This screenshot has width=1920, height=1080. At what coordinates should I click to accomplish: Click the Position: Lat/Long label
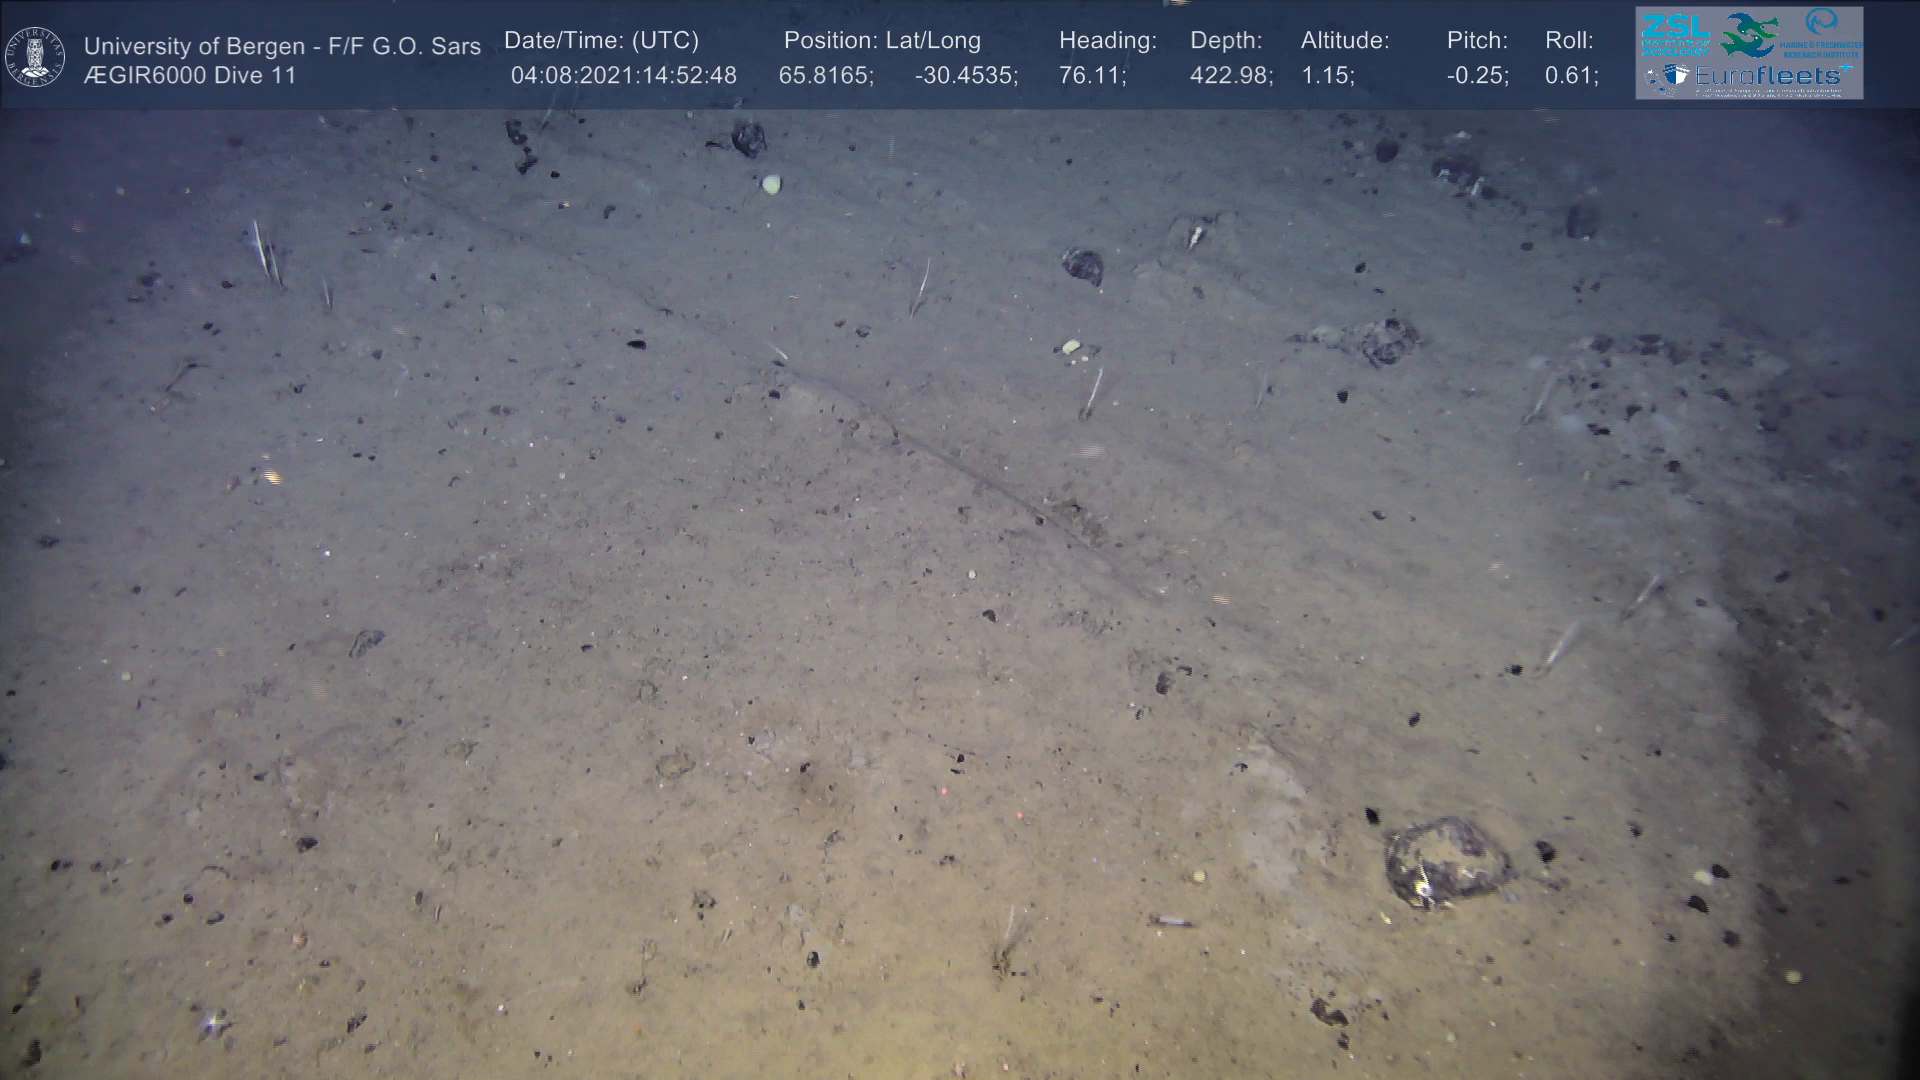pos(882,40)
